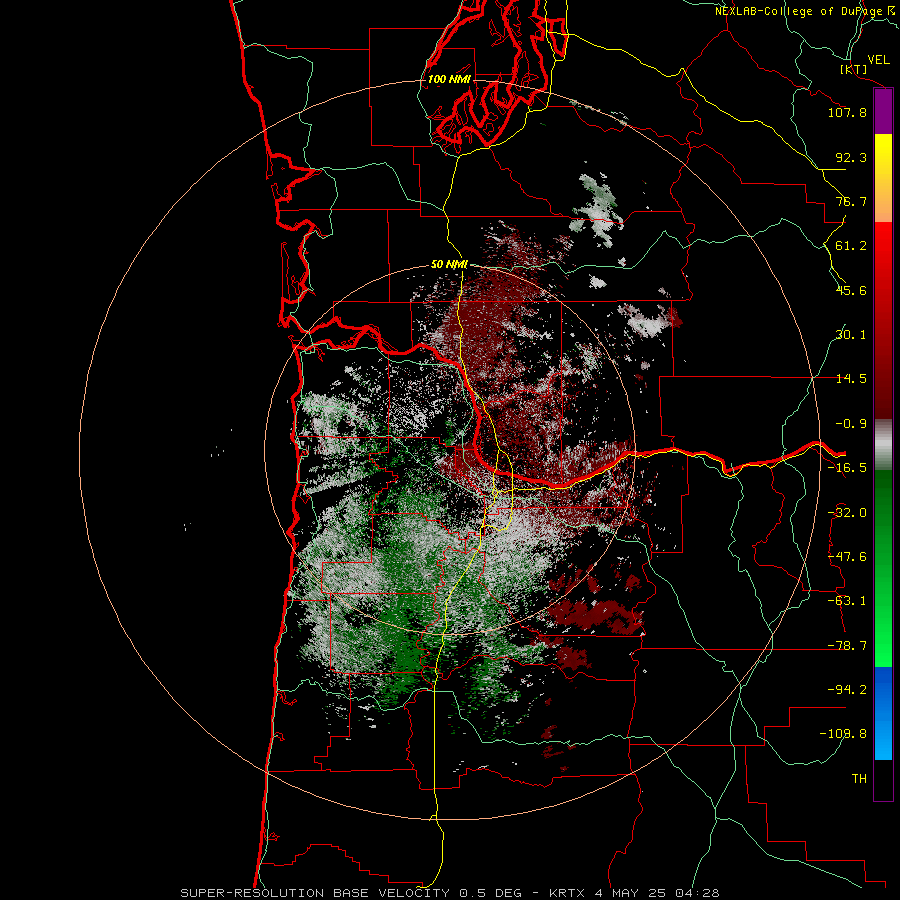The image size is (900, 900).
Task: Click the 45.6 legend value
Action: [x=851, y=290]
